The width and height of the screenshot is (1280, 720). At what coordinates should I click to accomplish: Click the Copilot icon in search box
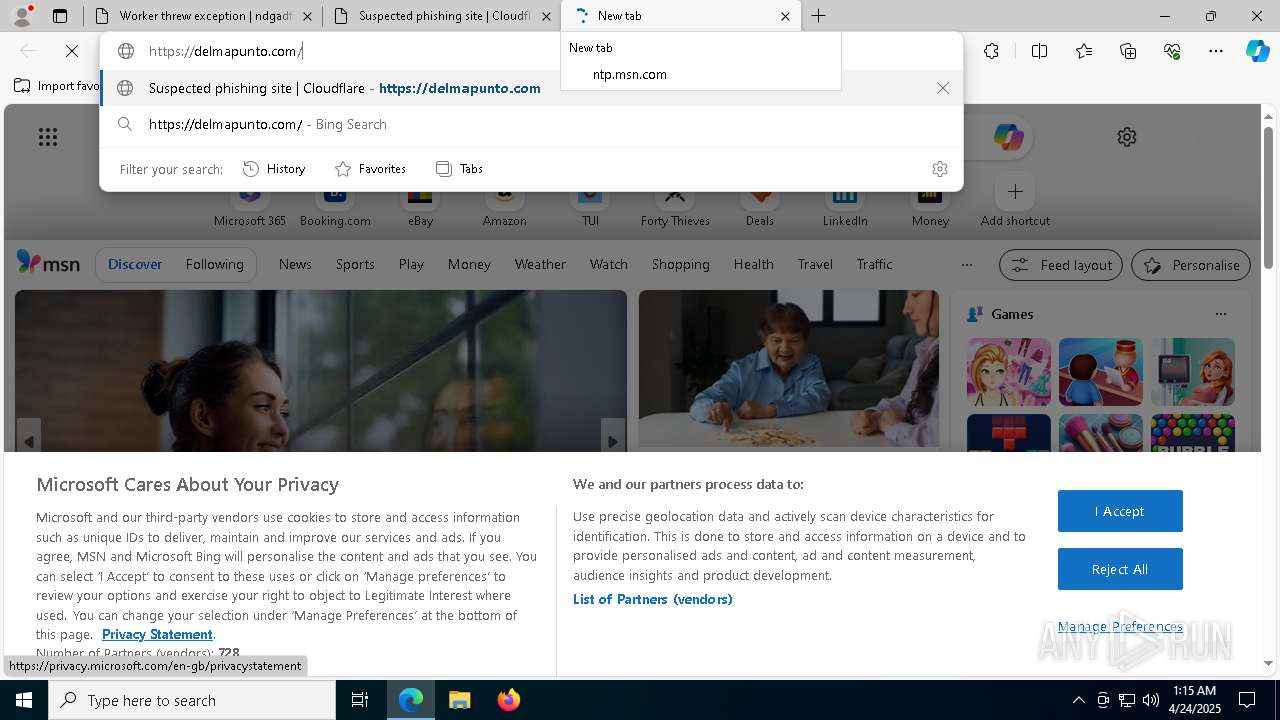click(1008, 137)
